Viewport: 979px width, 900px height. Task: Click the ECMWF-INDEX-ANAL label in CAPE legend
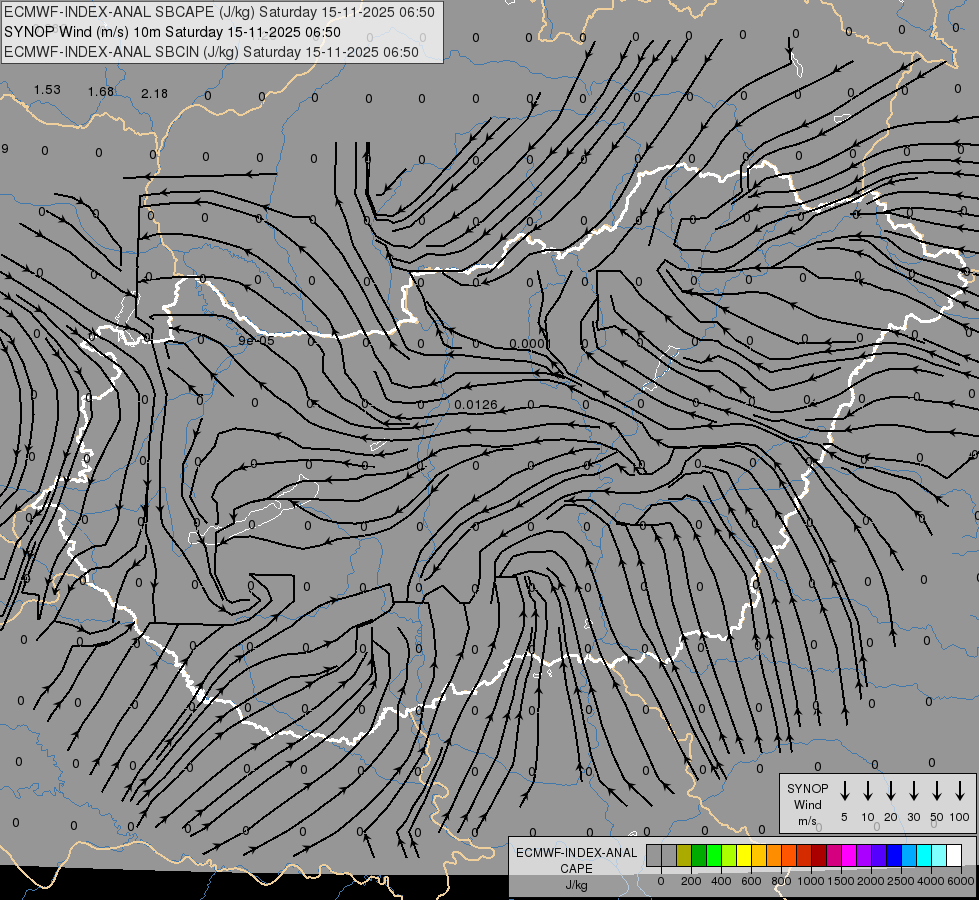[576, 853]
